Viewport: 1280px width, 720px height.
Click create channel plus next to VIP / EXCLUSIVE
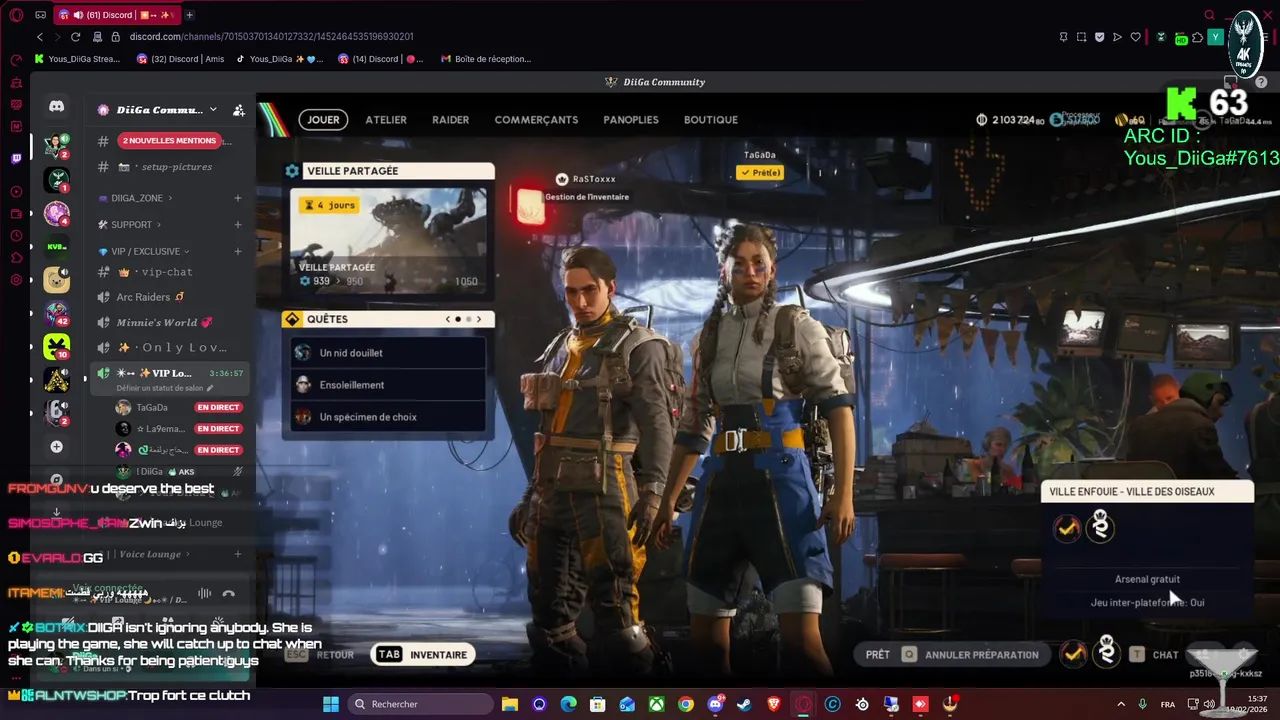(237, 251)
